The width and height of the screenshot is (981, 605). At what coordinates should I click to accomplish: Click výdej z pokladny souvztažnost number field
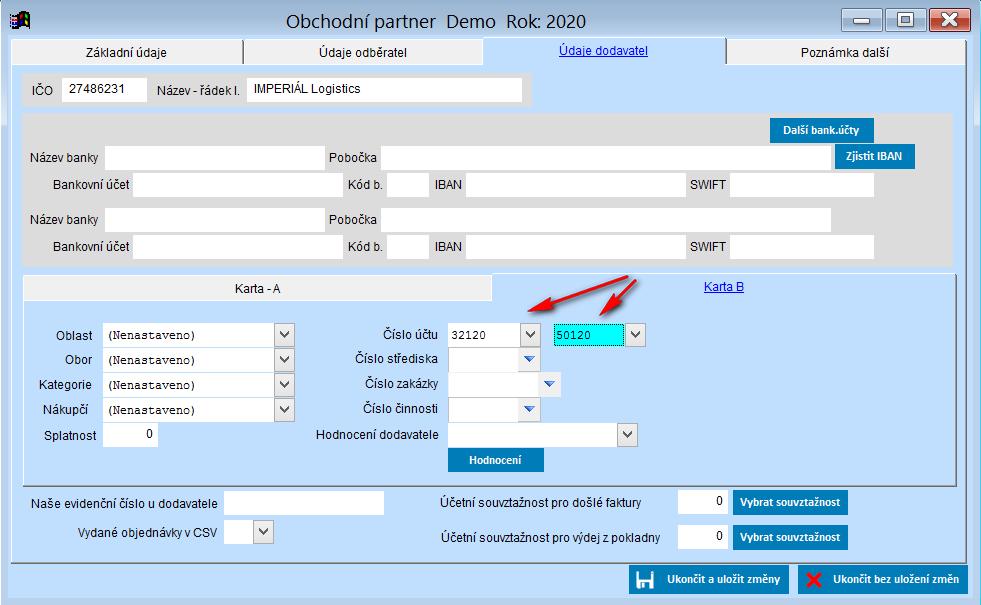(x=703, y=537)
